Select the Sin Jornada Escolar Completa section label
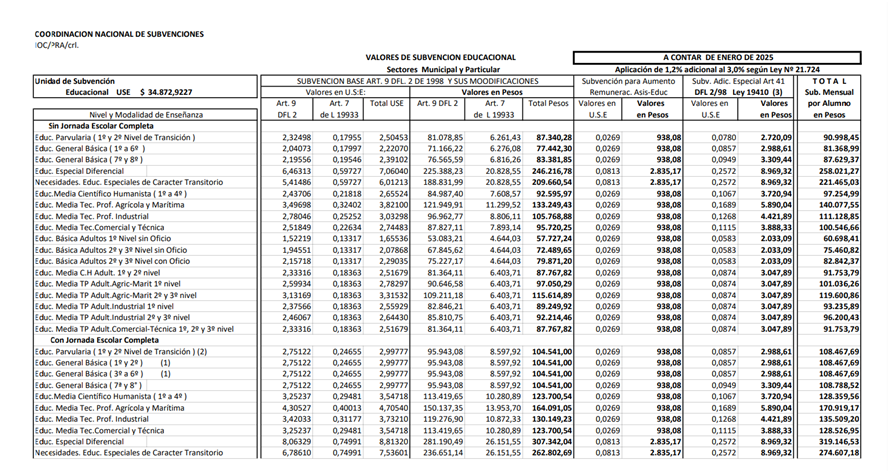 click(x=102, y=126)
